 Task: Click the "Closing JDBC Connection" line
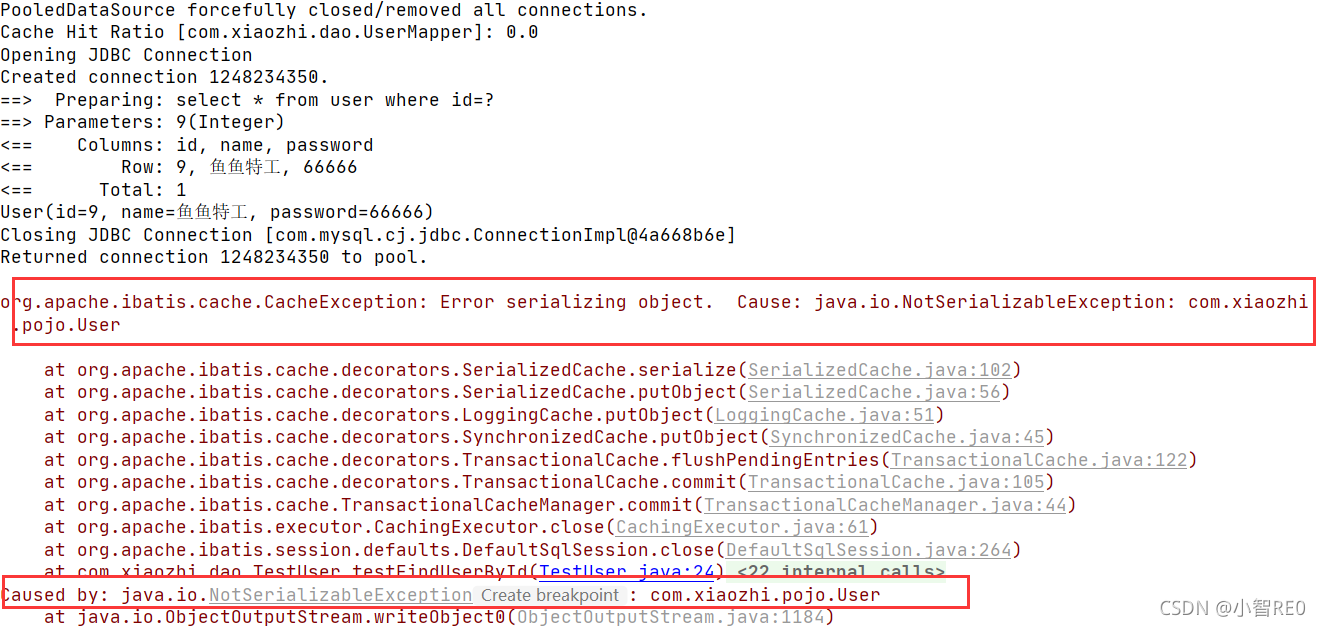click(368, 235)
